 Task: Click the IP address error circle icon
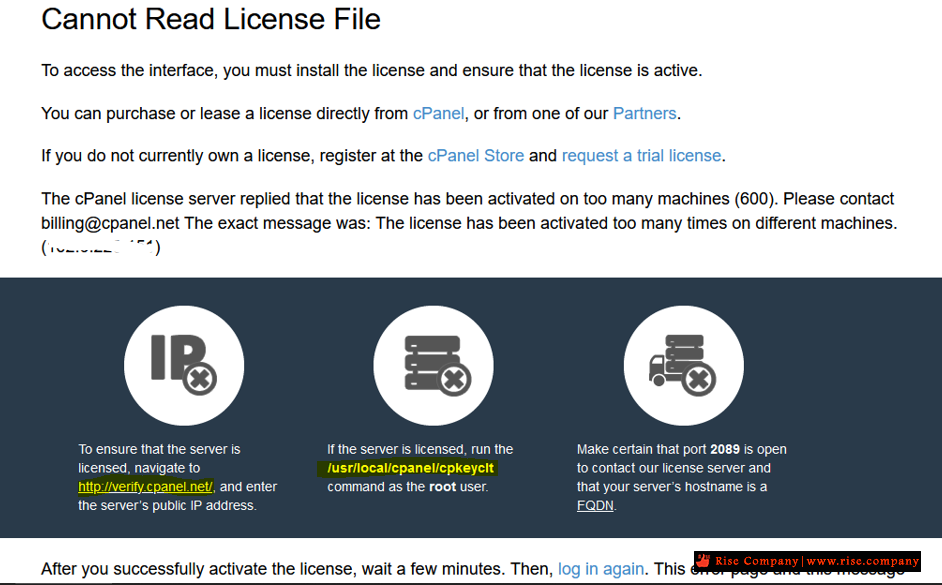tap(184, 365)
